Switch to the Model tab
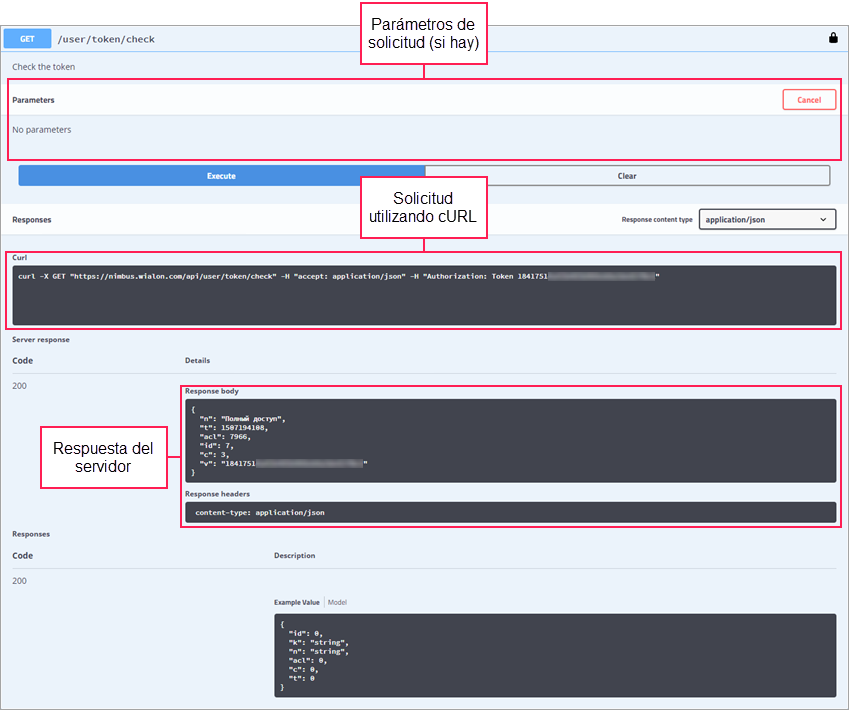This screenshot has width=849, height=710. 337,602
